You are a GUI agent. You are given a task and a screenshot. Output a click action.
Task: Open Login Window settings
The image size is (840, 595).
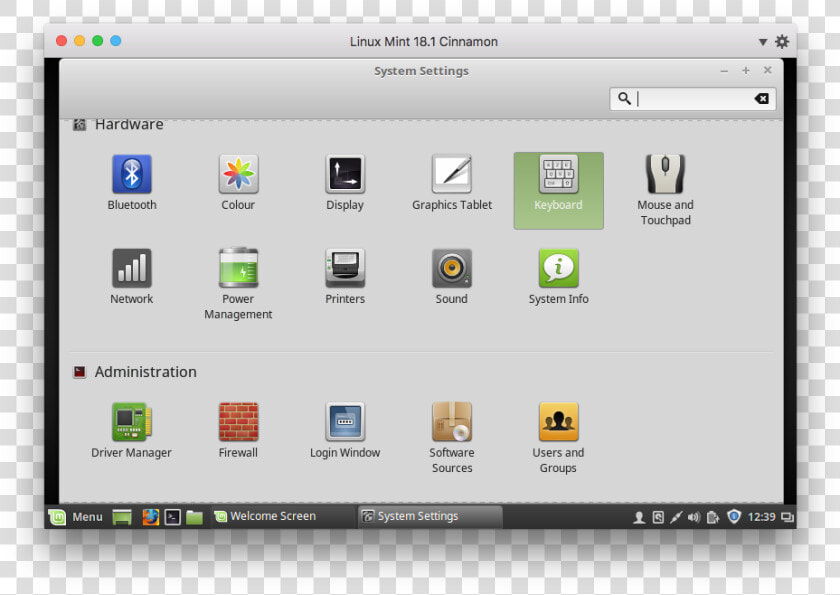pyautogui.click(x=345, y=431)
